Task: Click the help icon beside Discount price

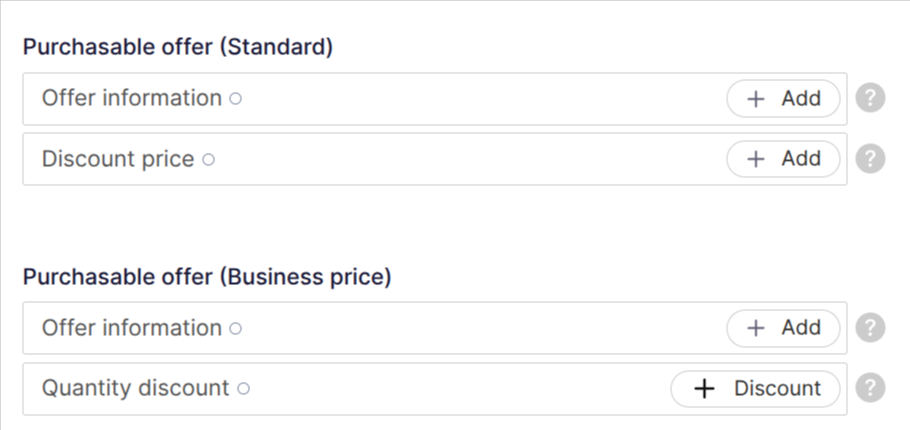Action: pyautogui.click(x=871, y=159)
